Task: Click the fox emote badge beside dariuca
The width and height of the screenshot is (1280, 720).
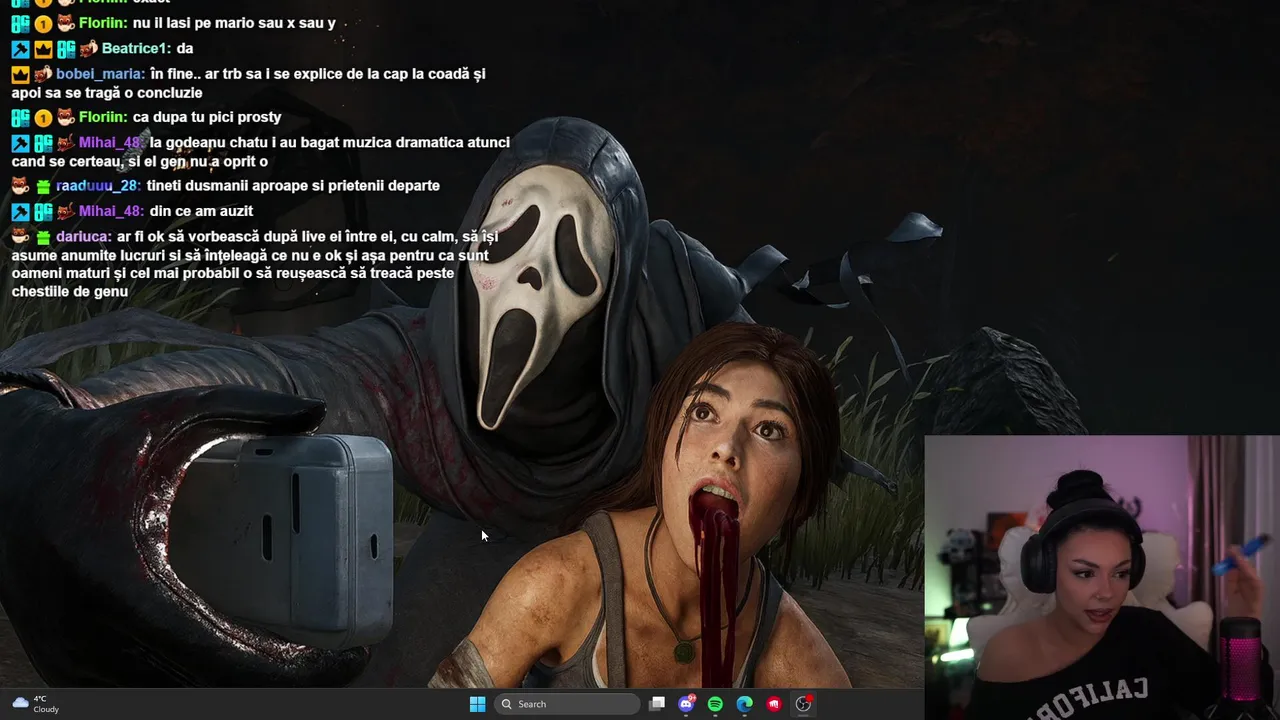Action: point(20,237)
